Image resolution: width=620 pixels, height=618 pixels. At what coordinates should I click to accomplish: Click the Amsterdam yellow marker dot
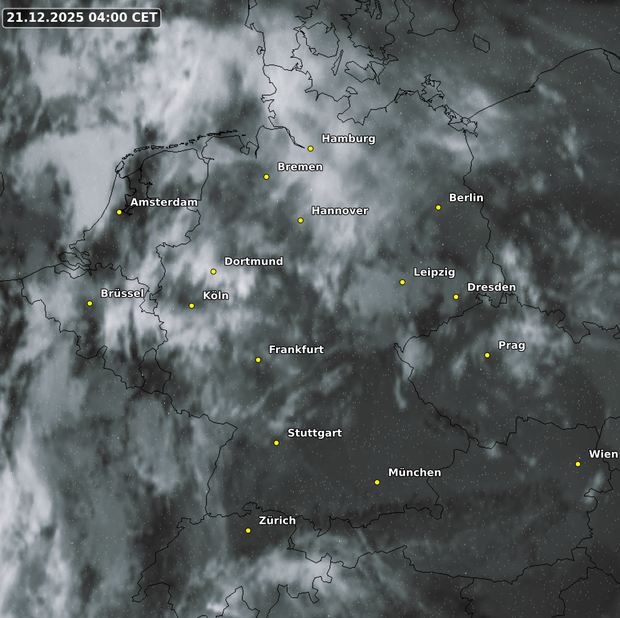tap(119, 212)
